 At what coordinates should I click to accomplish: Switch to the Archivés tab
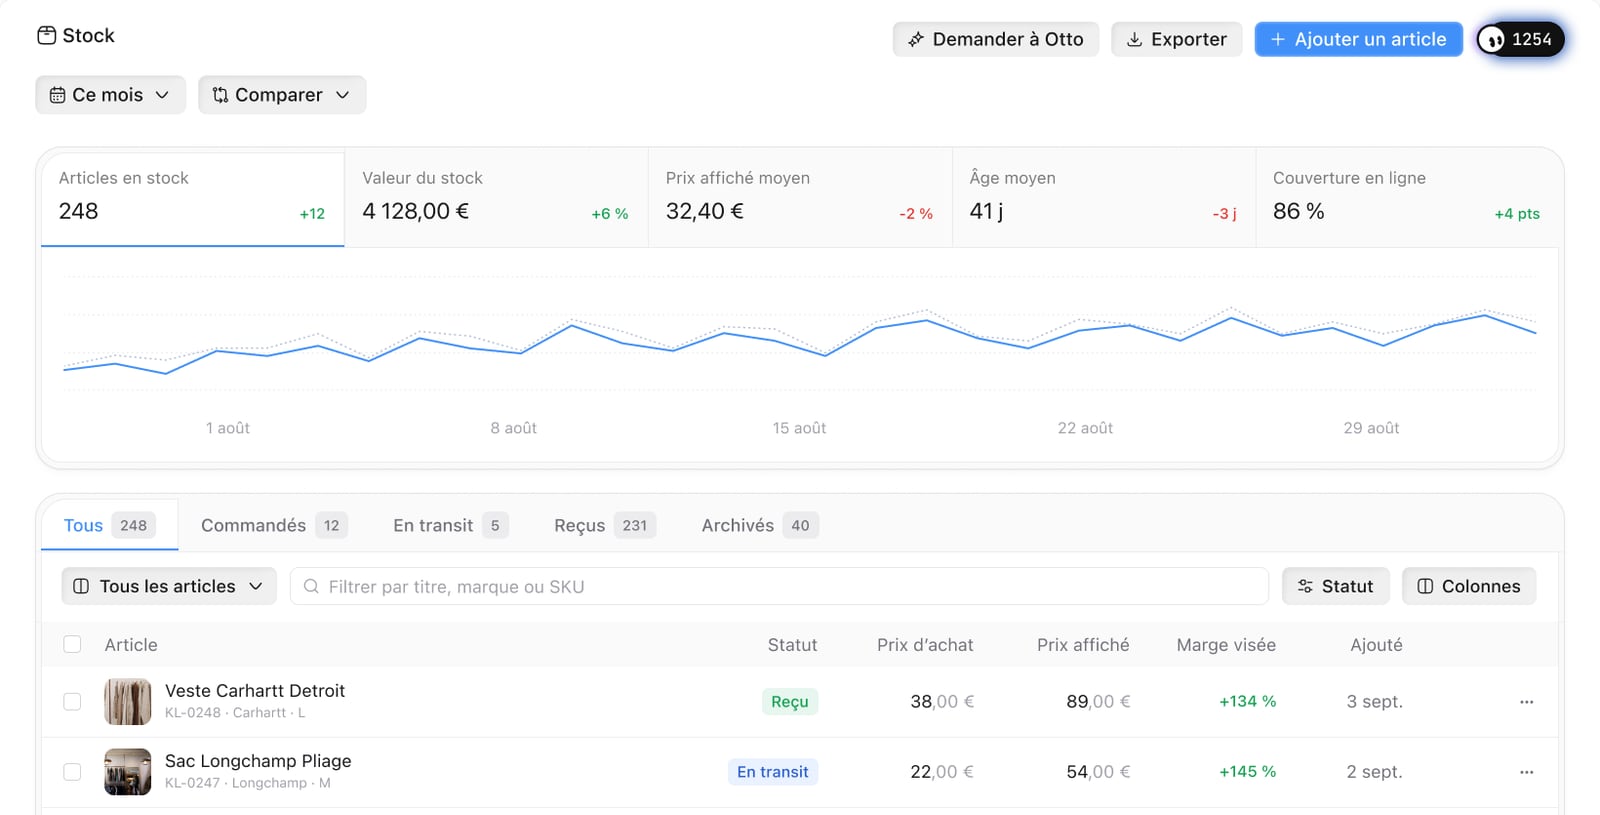point(760,525)
